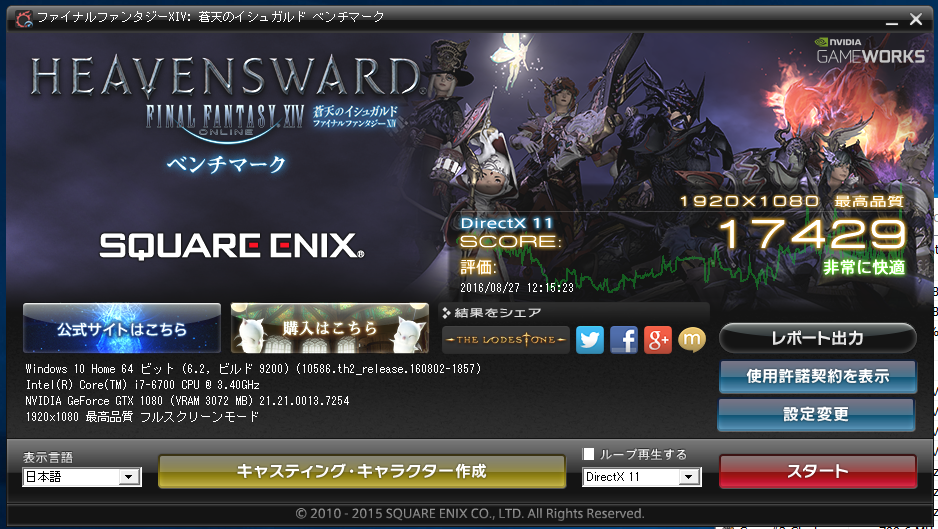Image resolution: width=938 pixels, height=529 pixels.
Task: Click 1920x1080 最高品質 フルスクリーンモード line
Action: click(x=142, y=416)
